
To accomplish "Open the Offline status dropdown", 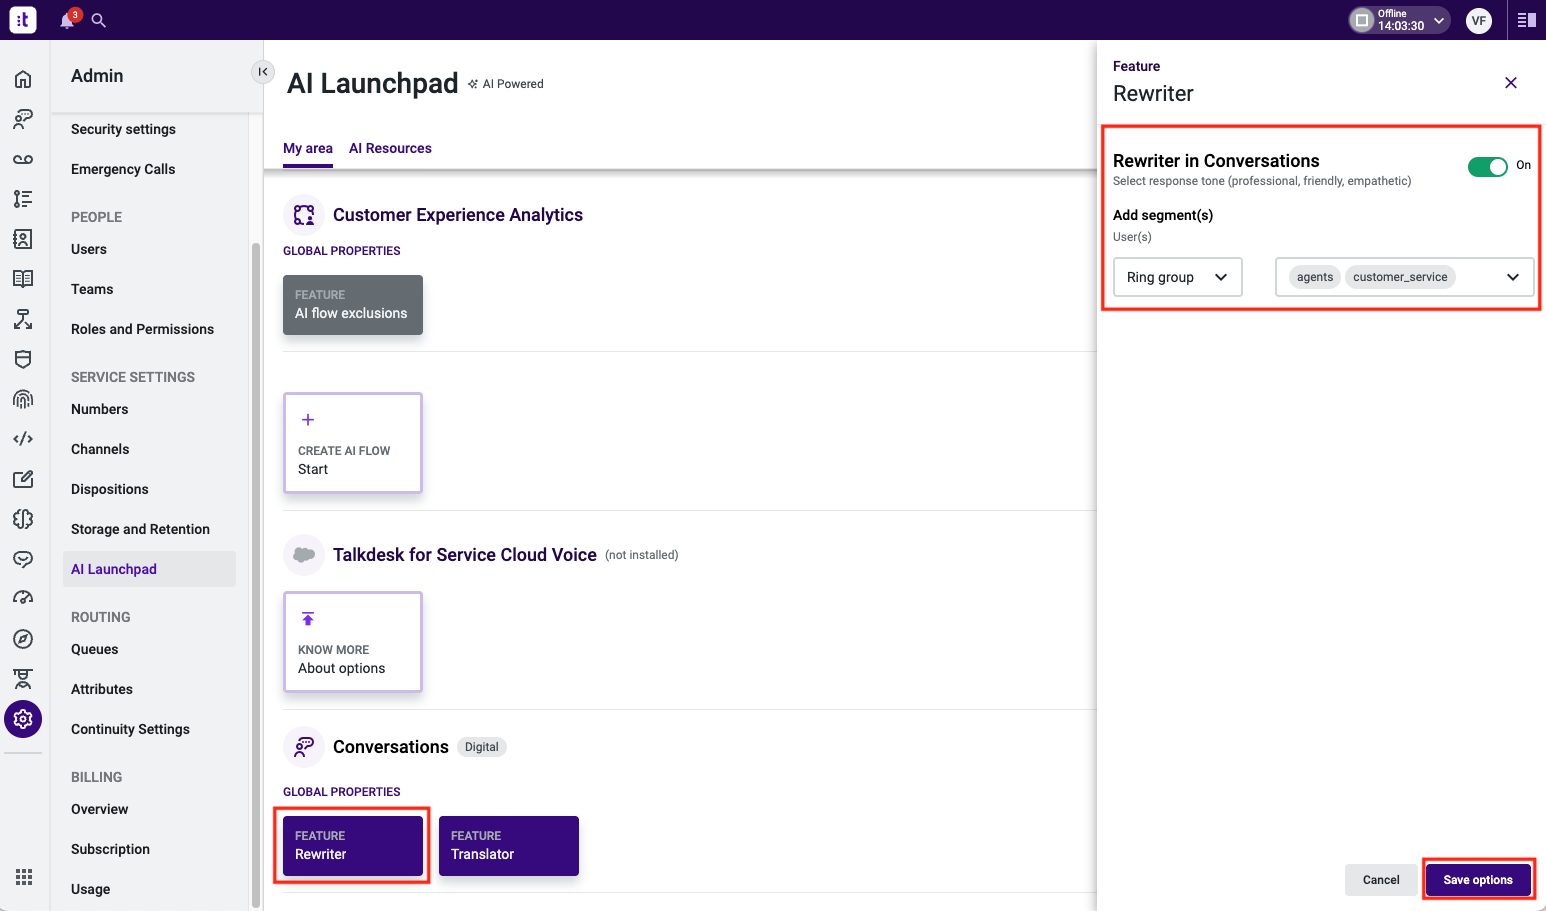I will [x=1400, y=20].
